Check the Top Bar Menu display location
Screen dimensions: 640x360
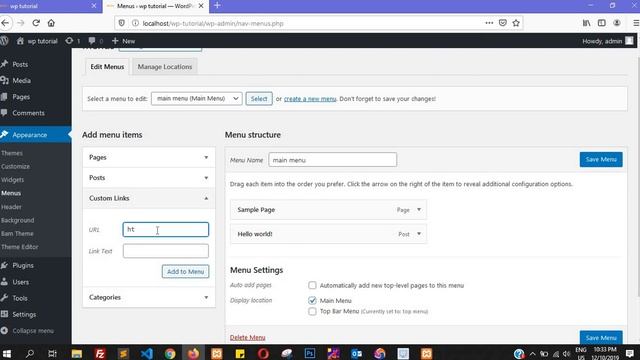[312, 311]
